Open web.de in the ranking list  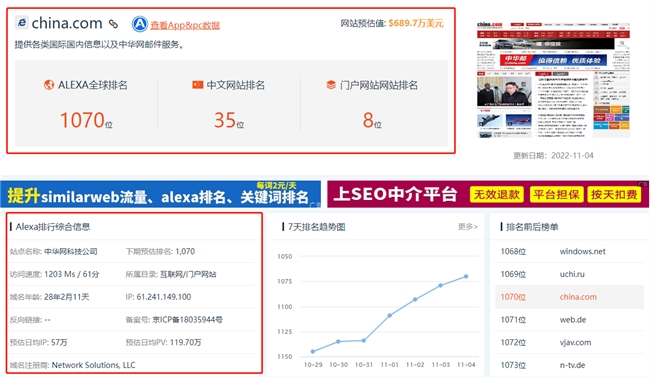click(573, 320)
